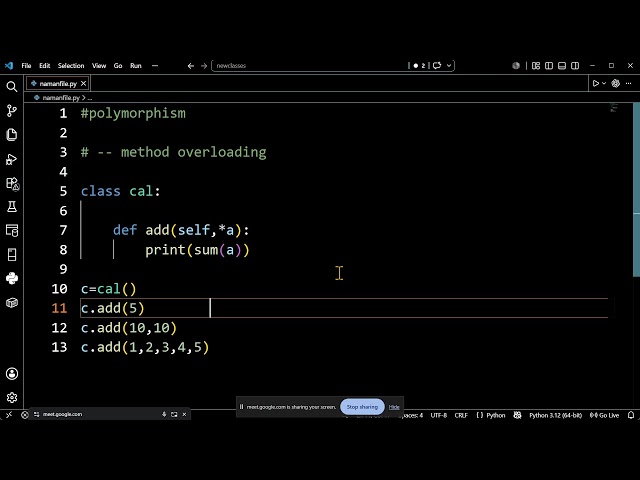Open the Selection menu
The height and width of the screenshot is (480, 640).
[71, 65]
